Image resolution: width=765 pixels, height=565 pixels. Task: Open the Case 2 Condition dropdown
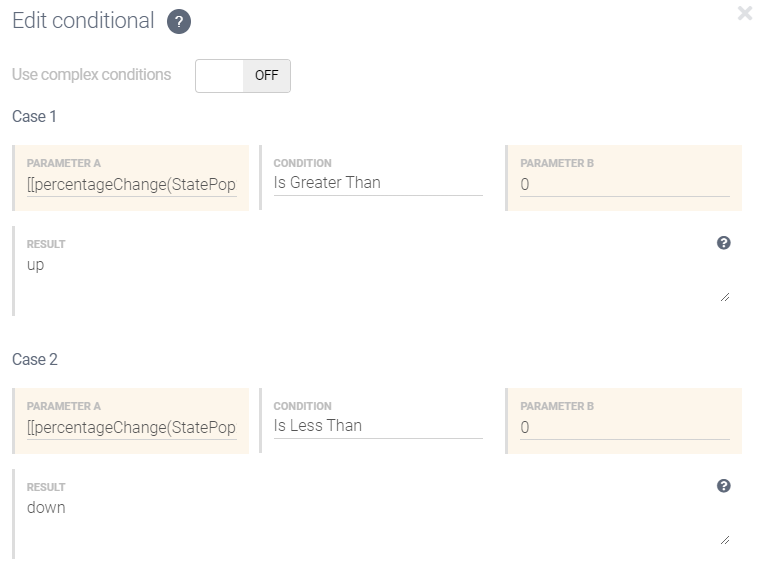(378, 426)
